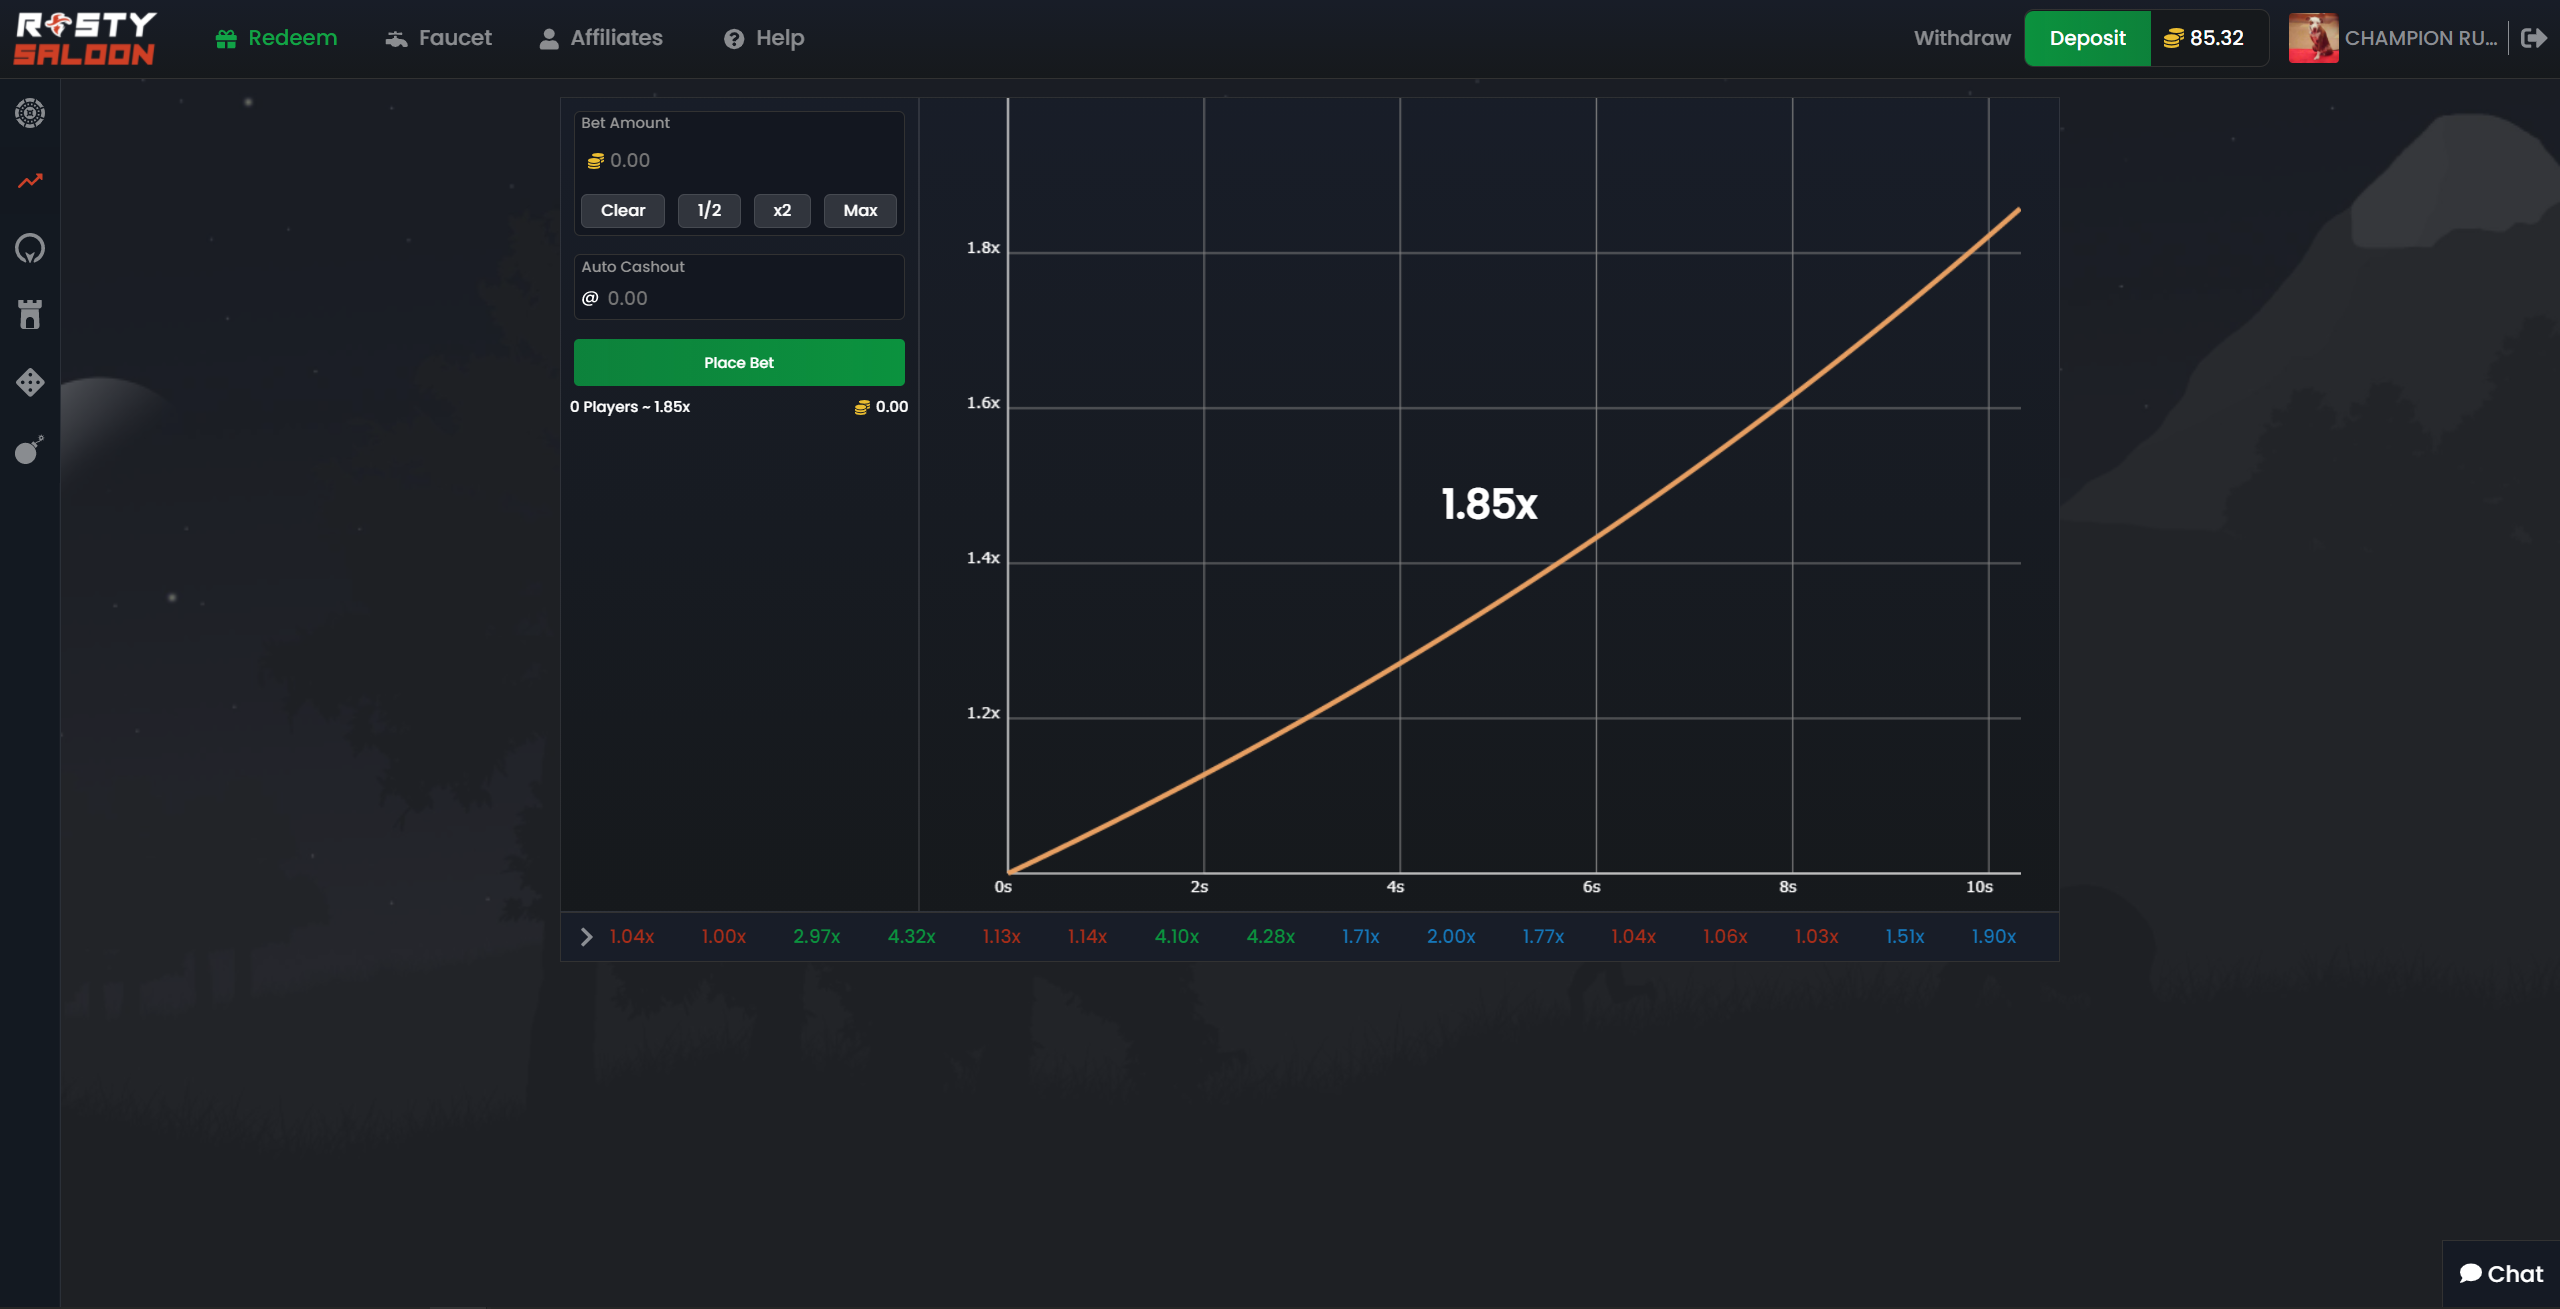
Task: Click the previous results expander arrow
Action: point(586,935)
